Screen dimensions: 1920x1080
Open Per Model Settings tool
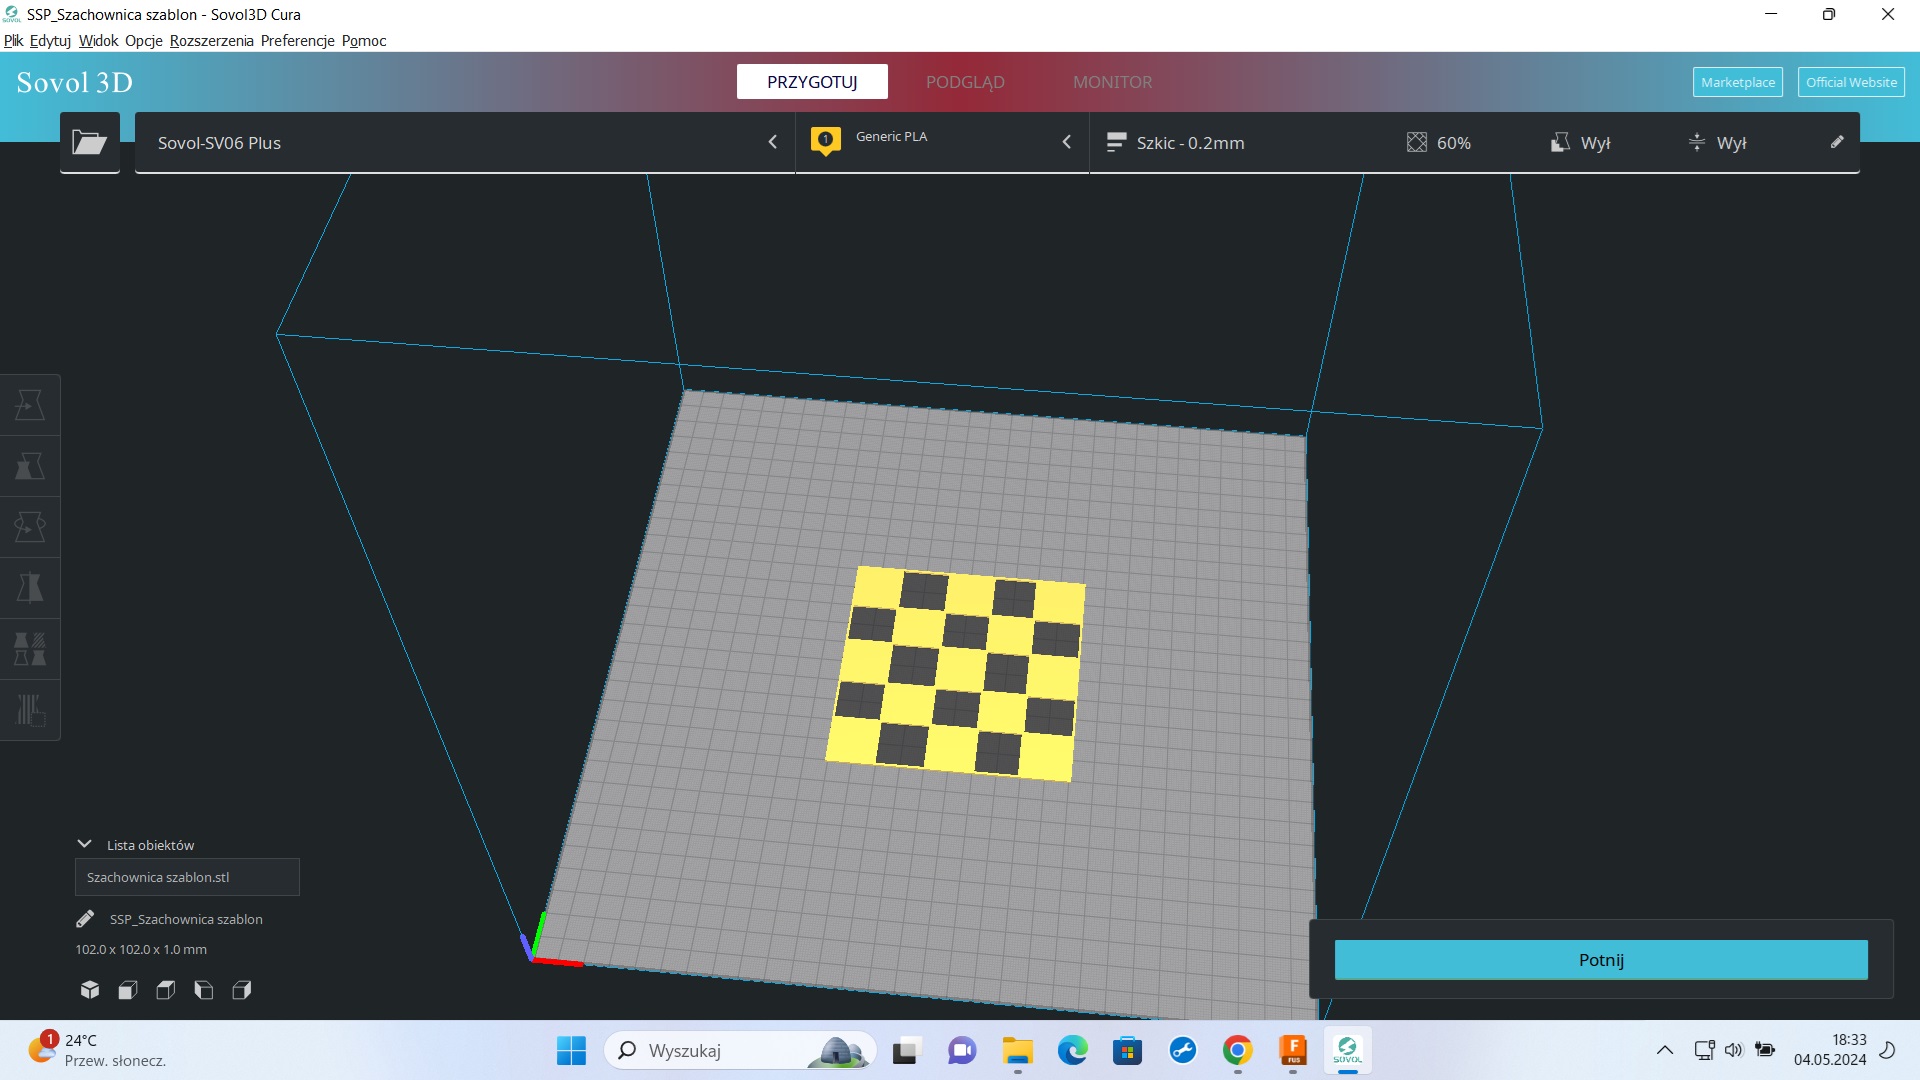coord(30,649)
